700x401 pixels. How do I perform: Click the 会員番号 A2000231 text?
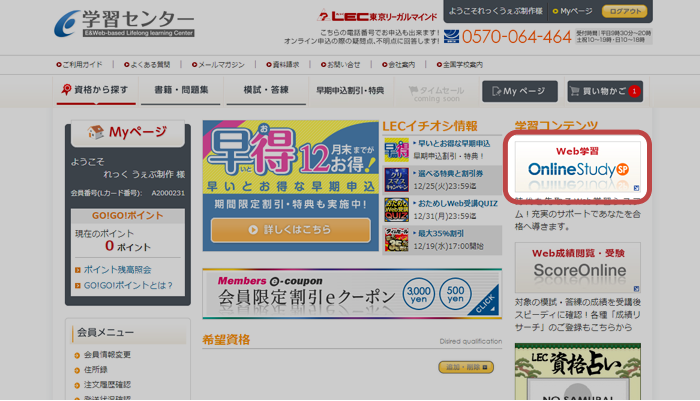click(x=128, y=193)
